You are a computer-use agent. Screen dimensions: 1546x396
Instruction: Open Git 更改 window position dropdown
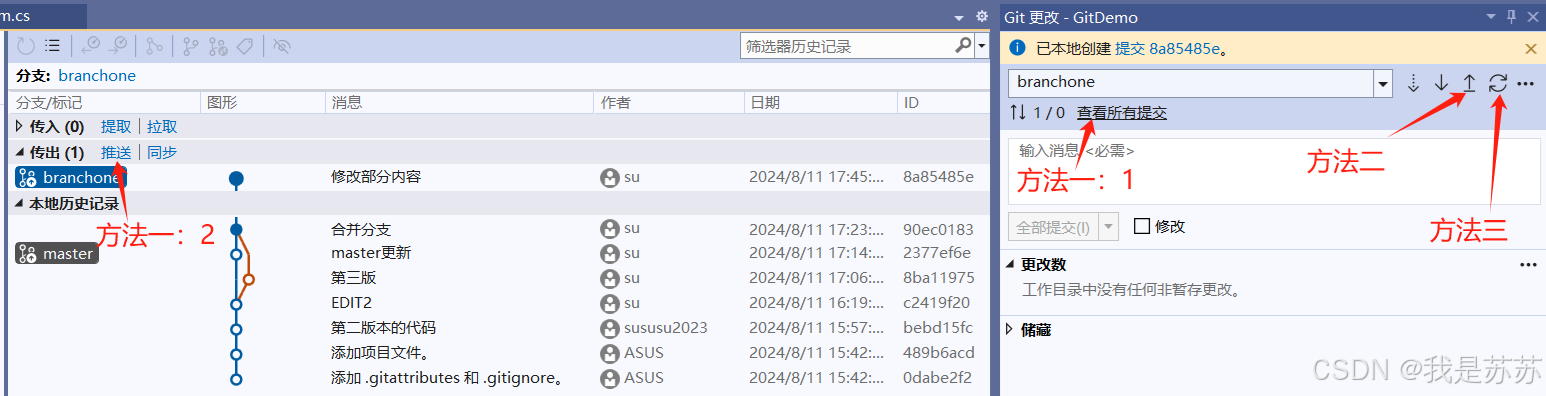tap(1492, 17)
